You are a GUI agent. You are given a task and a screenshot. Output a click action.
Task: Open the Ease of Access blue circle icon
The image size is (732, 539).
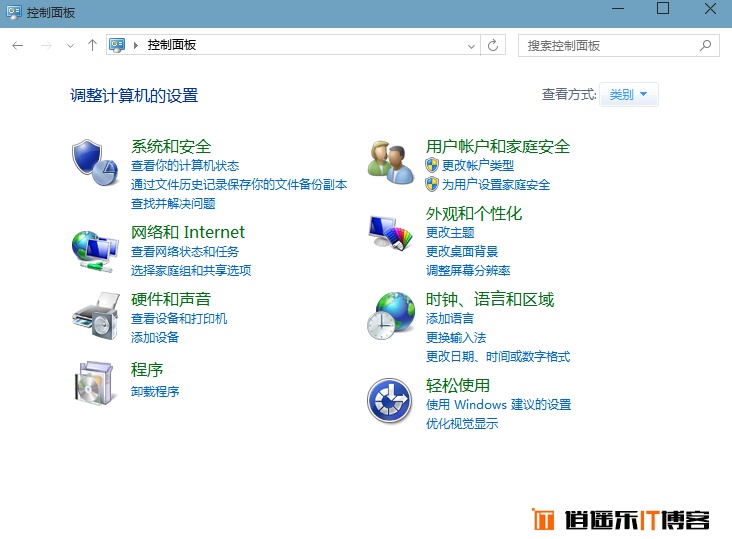pos(389,400)
